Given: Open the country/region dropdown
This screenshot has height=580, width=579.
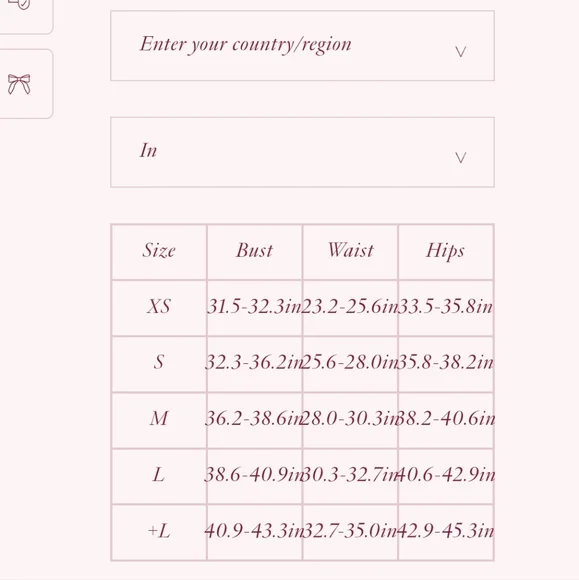Looking at the screenshot, I should point(302,45).
